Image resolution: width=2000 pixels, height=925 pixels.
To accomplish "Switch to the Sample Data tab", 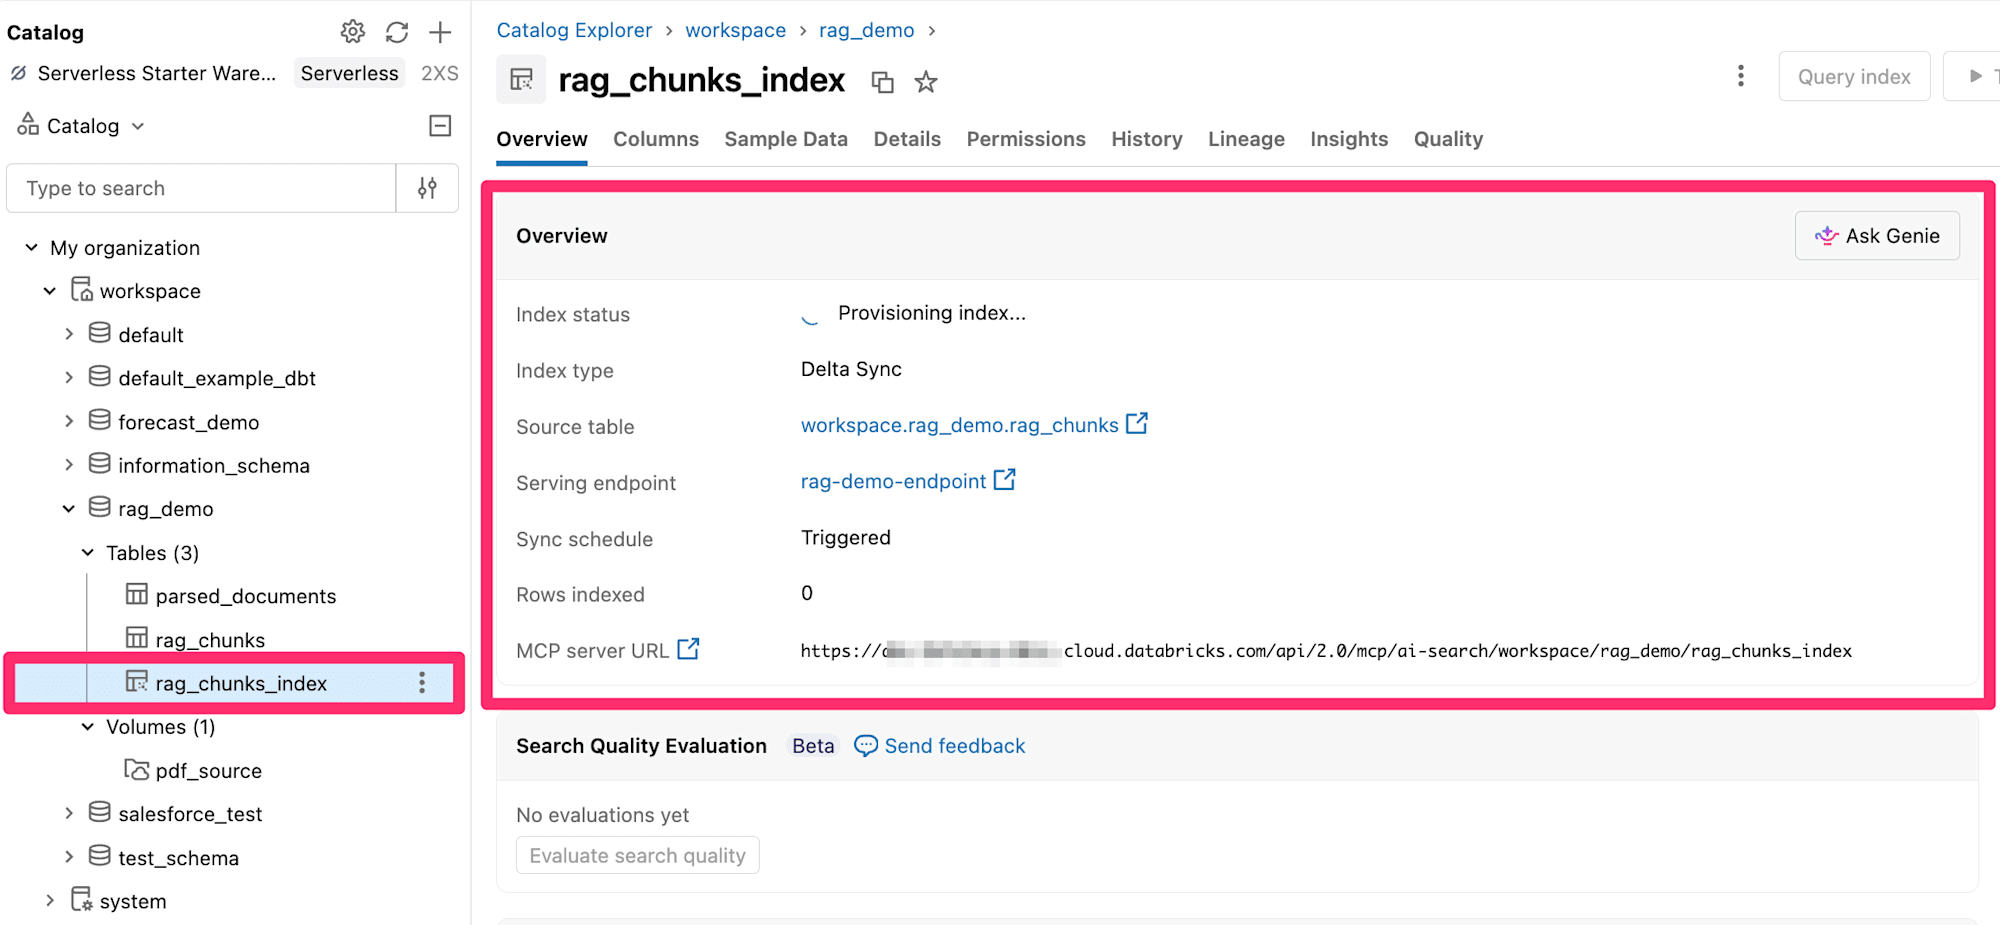I will pos(786,139).
